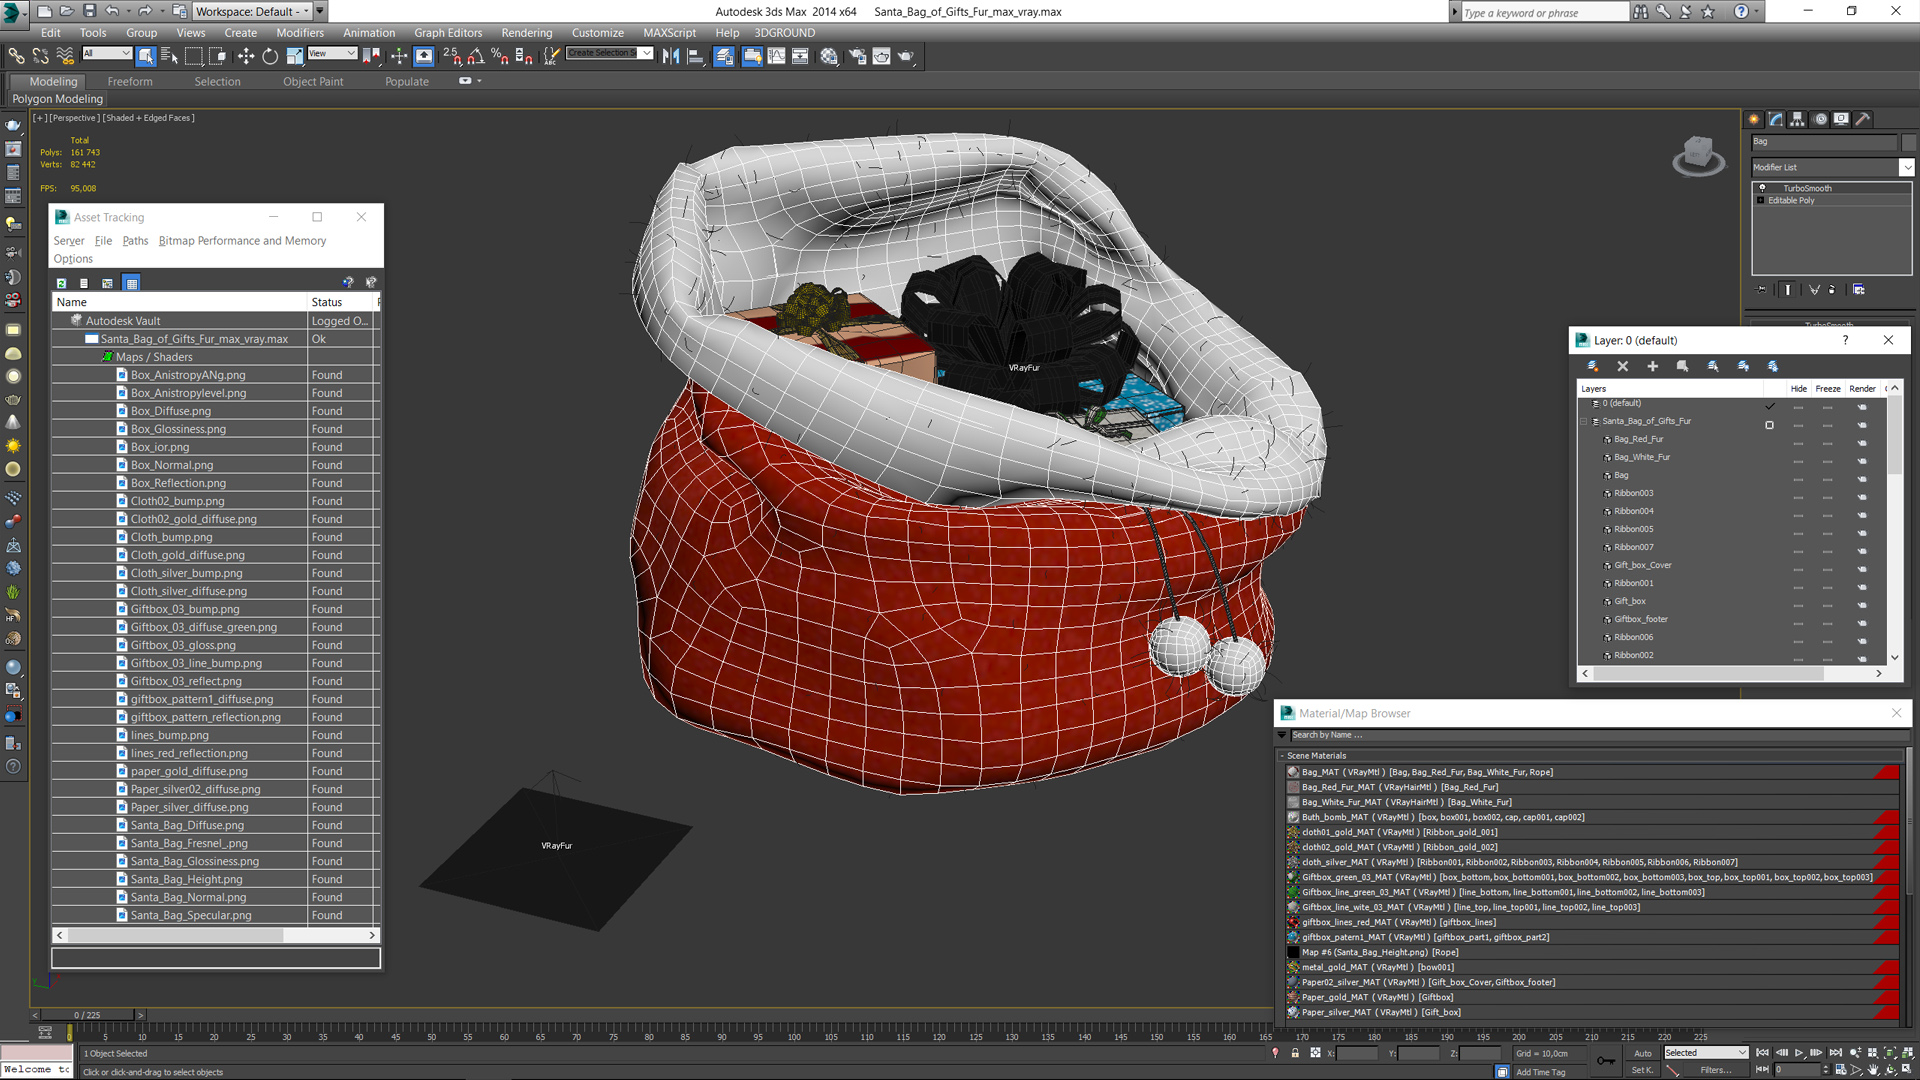Open the Rendering menu
This screenshot has height=1080, width=1920.
click(526, 32)
